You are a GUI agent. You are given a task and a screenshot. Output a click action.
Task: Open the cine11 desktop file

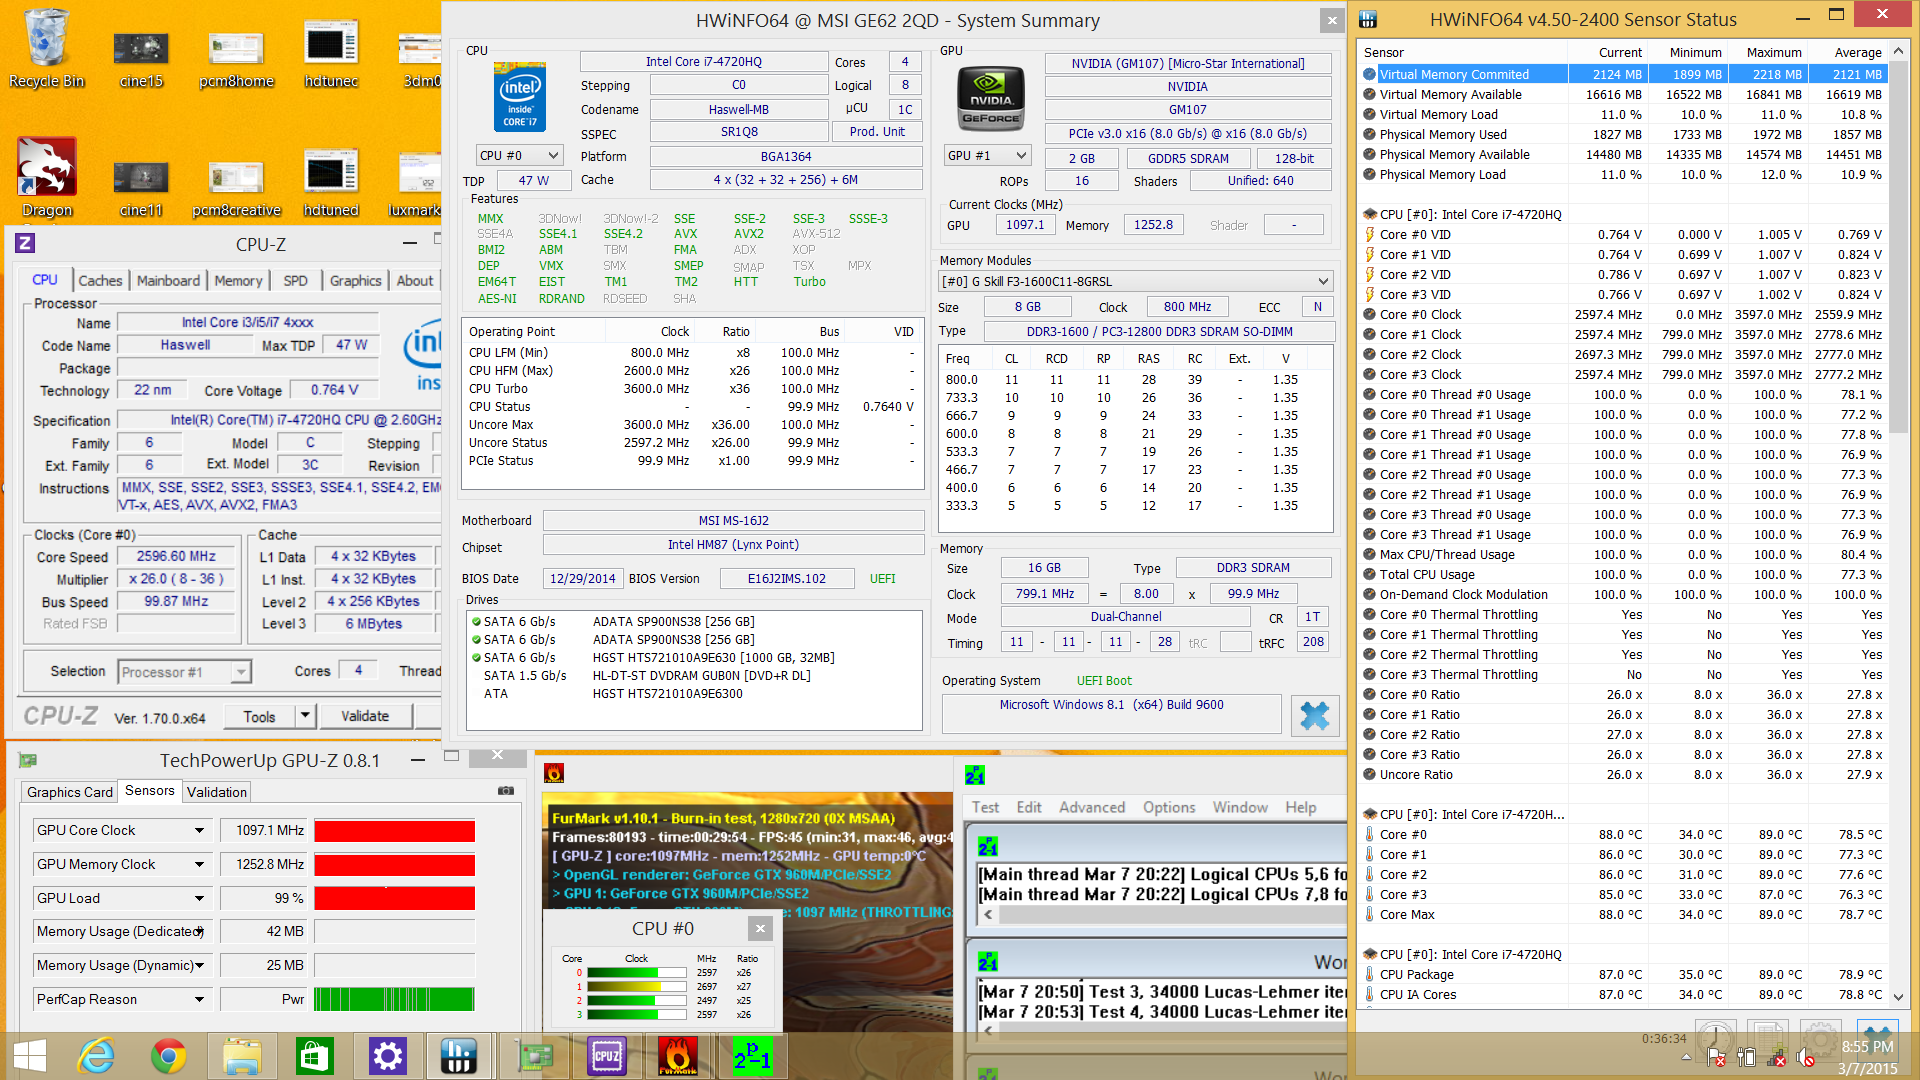(141, 187)
